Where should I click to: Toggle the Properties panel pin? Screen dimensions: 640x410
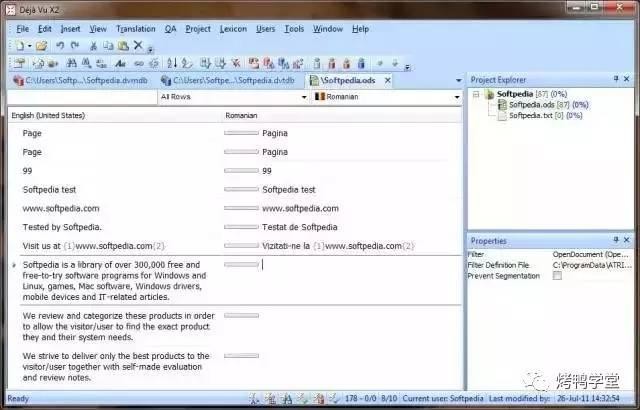[615, 241]
